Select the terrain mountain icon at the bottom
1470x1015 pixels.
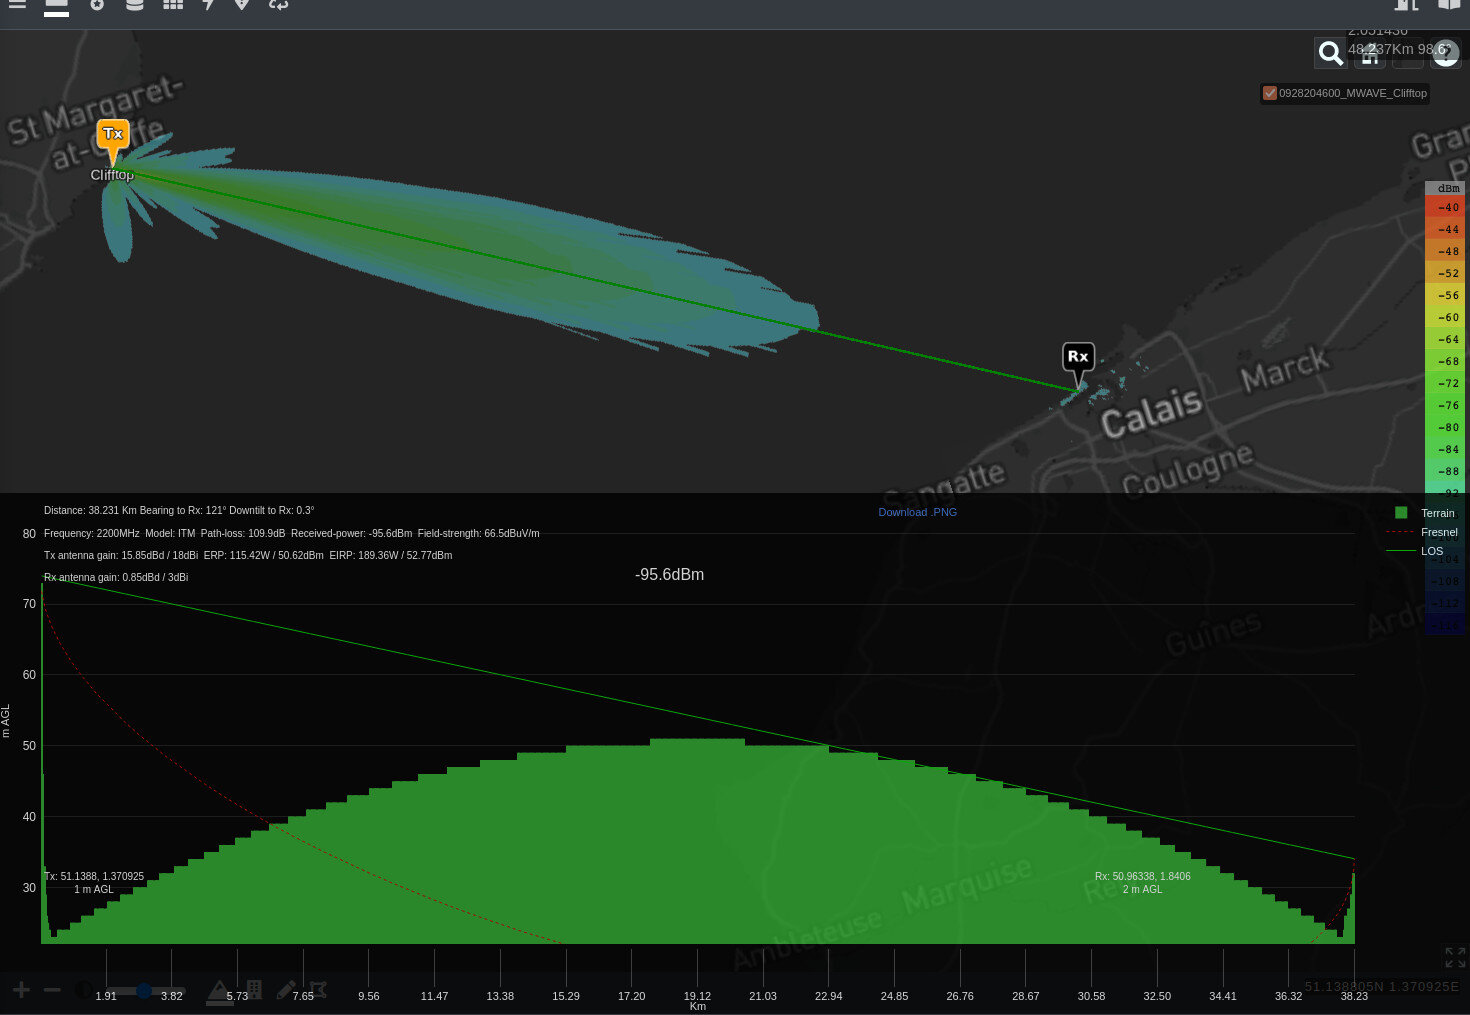pos(218,990)
